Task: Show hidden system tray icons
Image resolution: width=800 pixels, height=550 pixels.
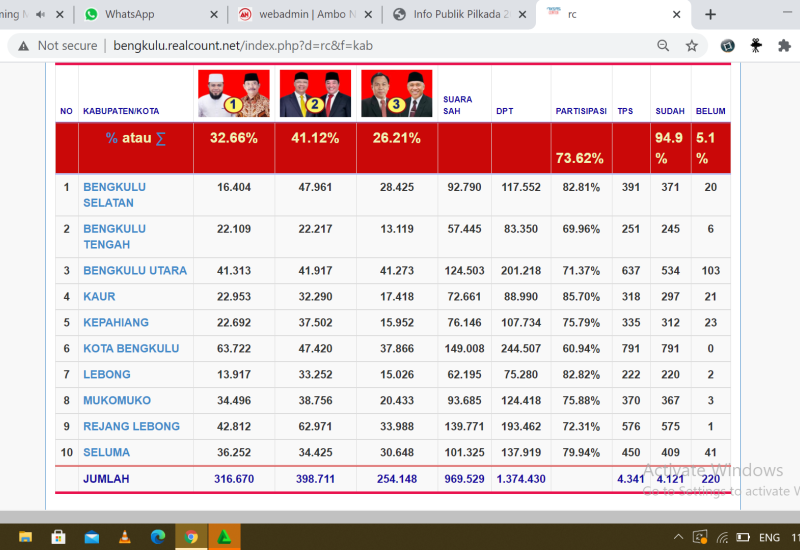Action: [678, 537]
